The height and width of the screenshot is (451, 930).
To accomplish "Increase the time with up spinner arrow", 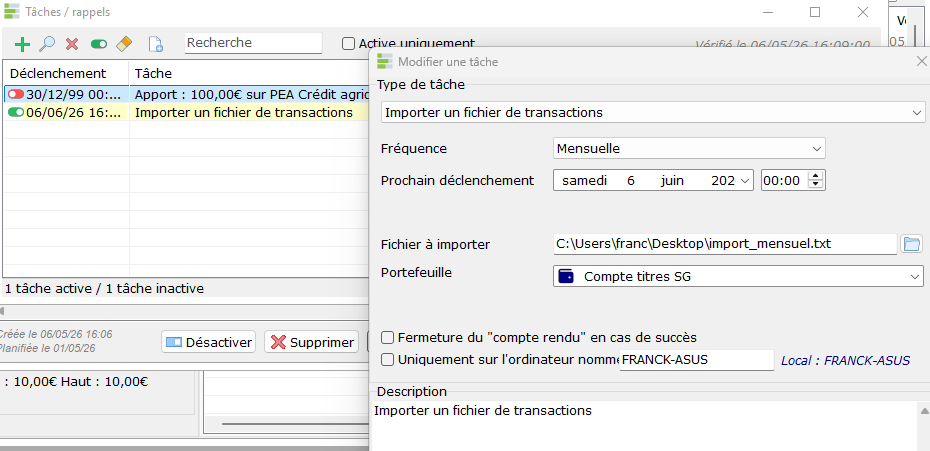I will [x=817, y=176].
